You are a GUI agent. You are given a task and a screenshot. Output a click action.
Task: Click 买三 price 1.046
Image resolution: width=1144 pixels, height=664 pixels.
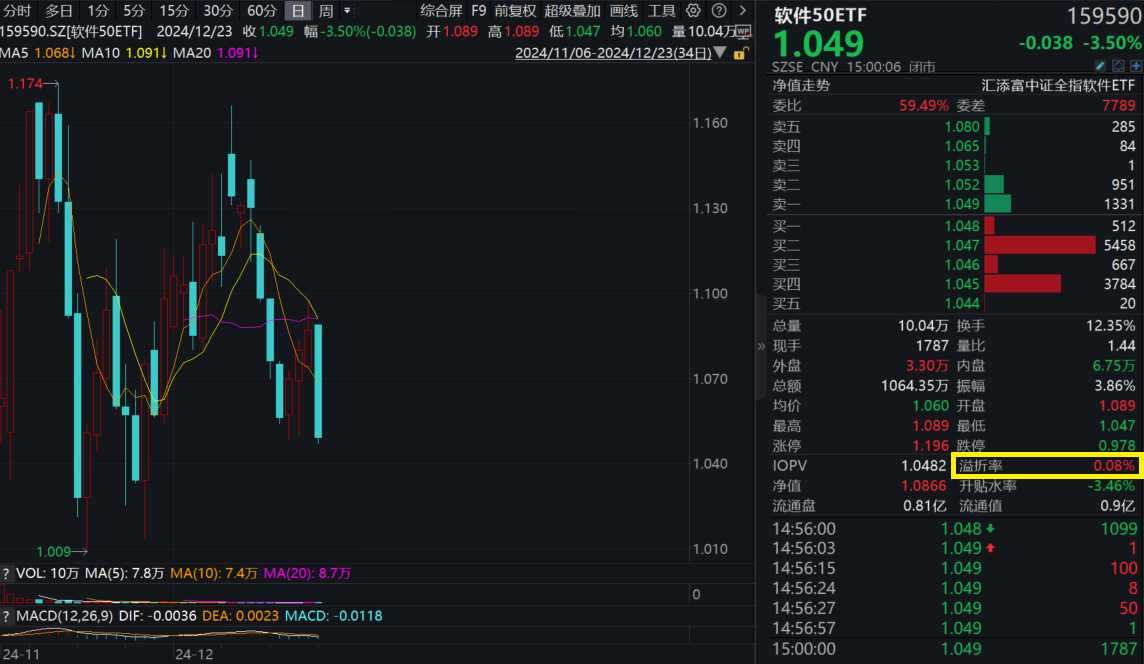(x=962, y=265)
